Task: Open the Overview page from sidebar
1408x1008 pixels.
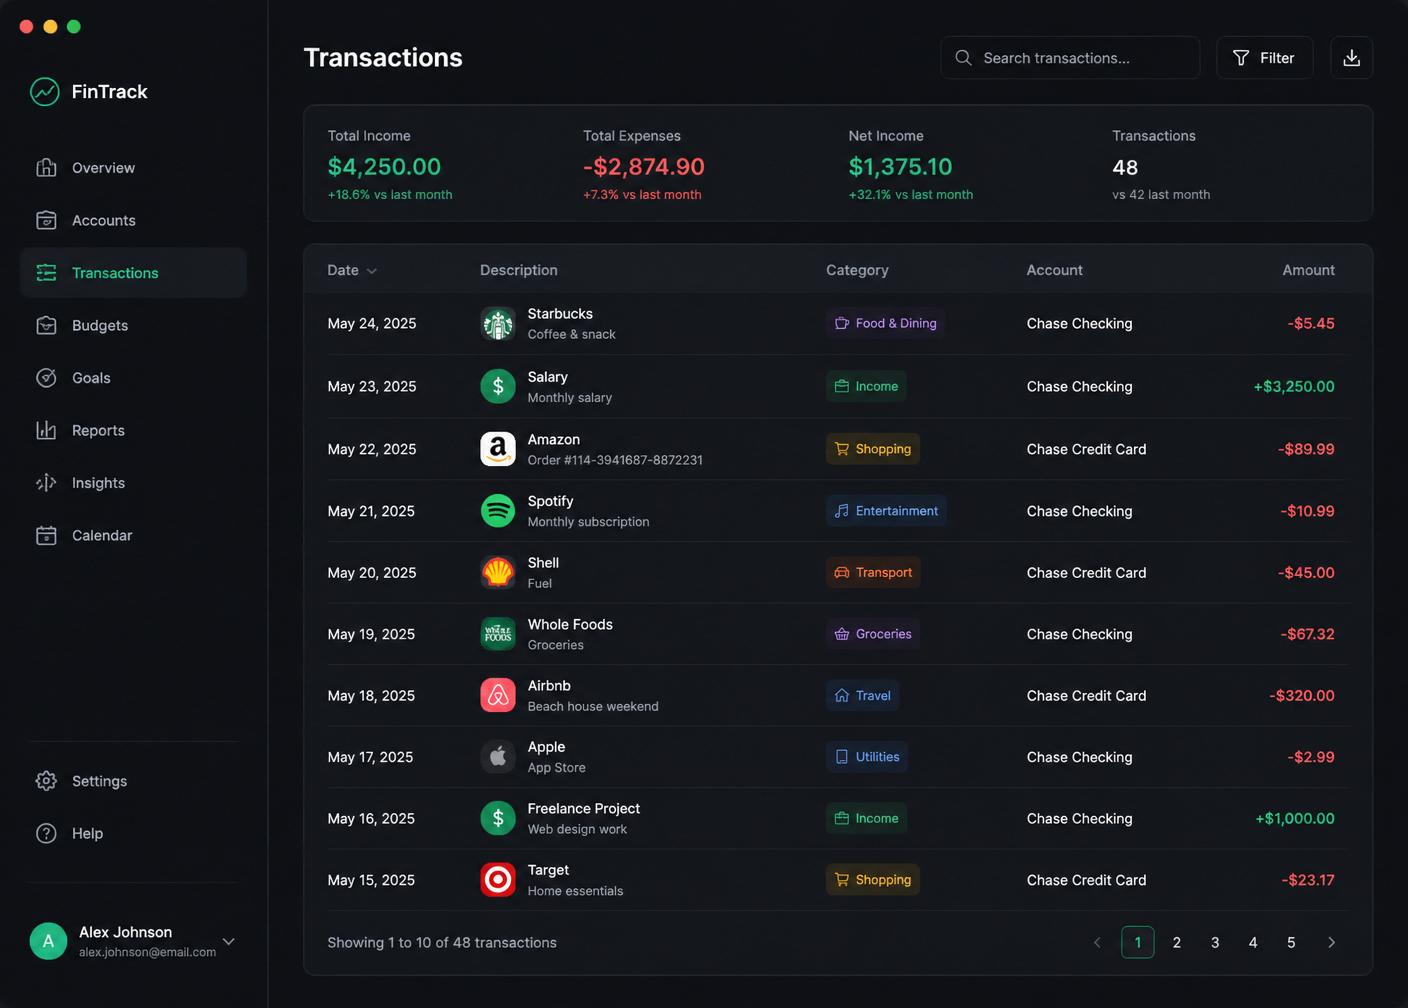Action: [133, 167]
